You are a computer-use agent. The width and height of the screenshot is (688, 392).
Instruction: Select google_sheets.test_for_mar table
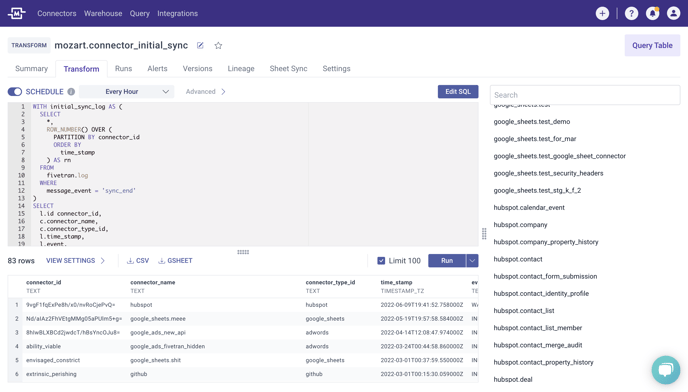click(534, 139)
